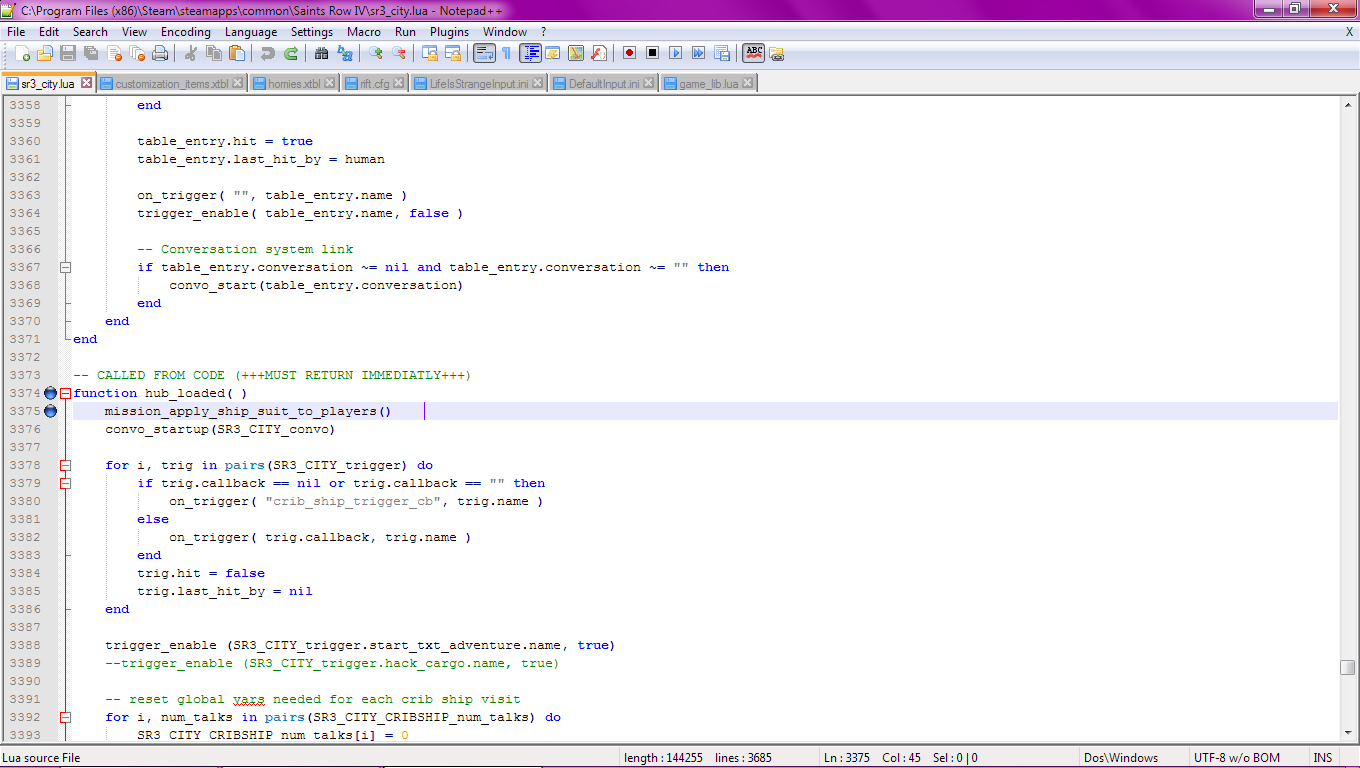Click the vertical scrollbar down arrow
The image size is (1360, 768).
coord(1348,733)
